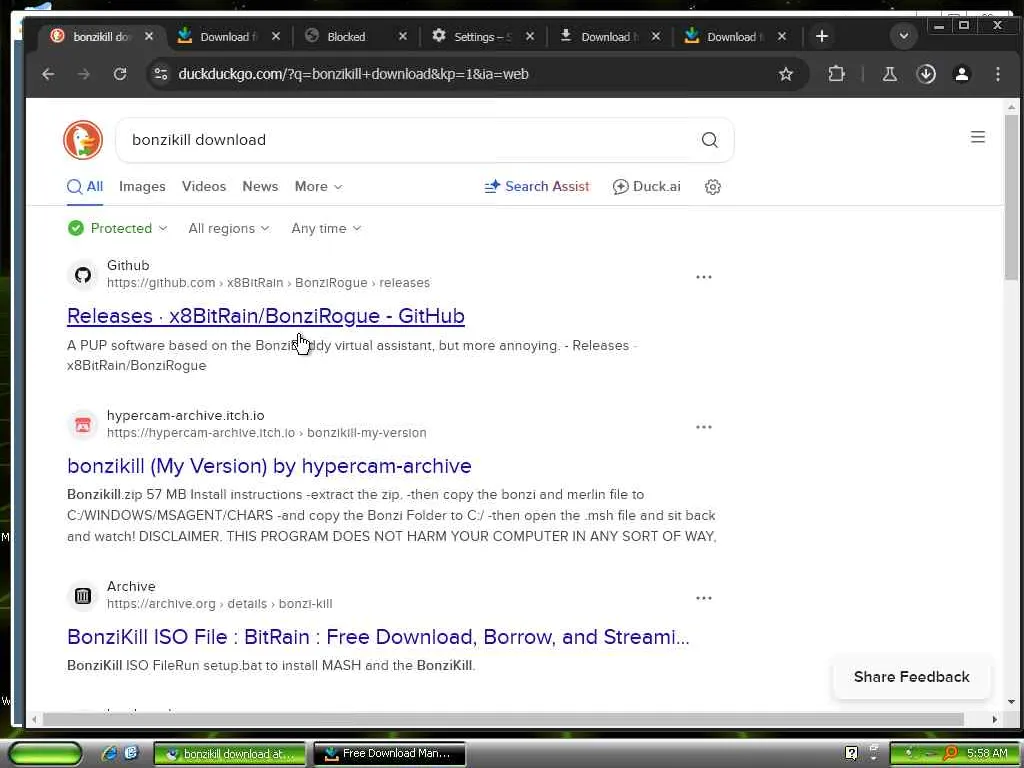Open Chrome Labs flask icon
This screenshot has width=1024, height=768.
[x=889, y=74]
